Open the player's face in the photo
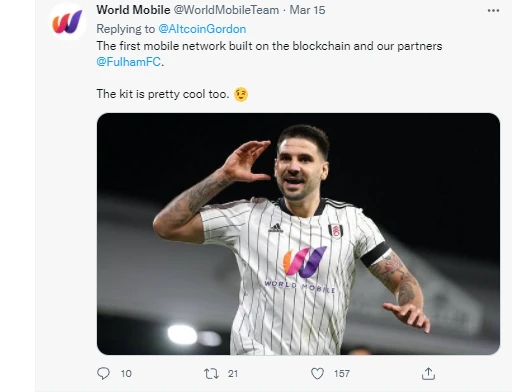The image size is (512, 392). pyautogui.click(x=299, y=166)
